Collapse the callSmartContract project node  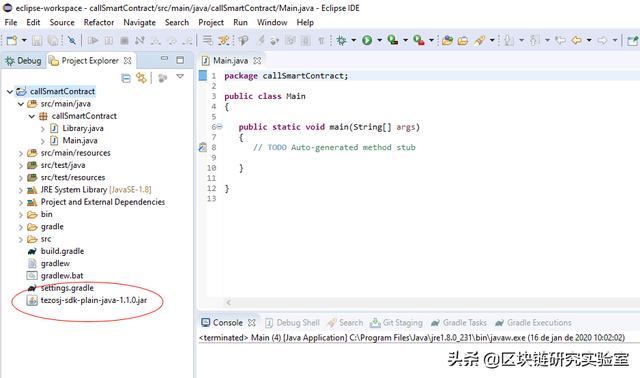tap(10, 91)
